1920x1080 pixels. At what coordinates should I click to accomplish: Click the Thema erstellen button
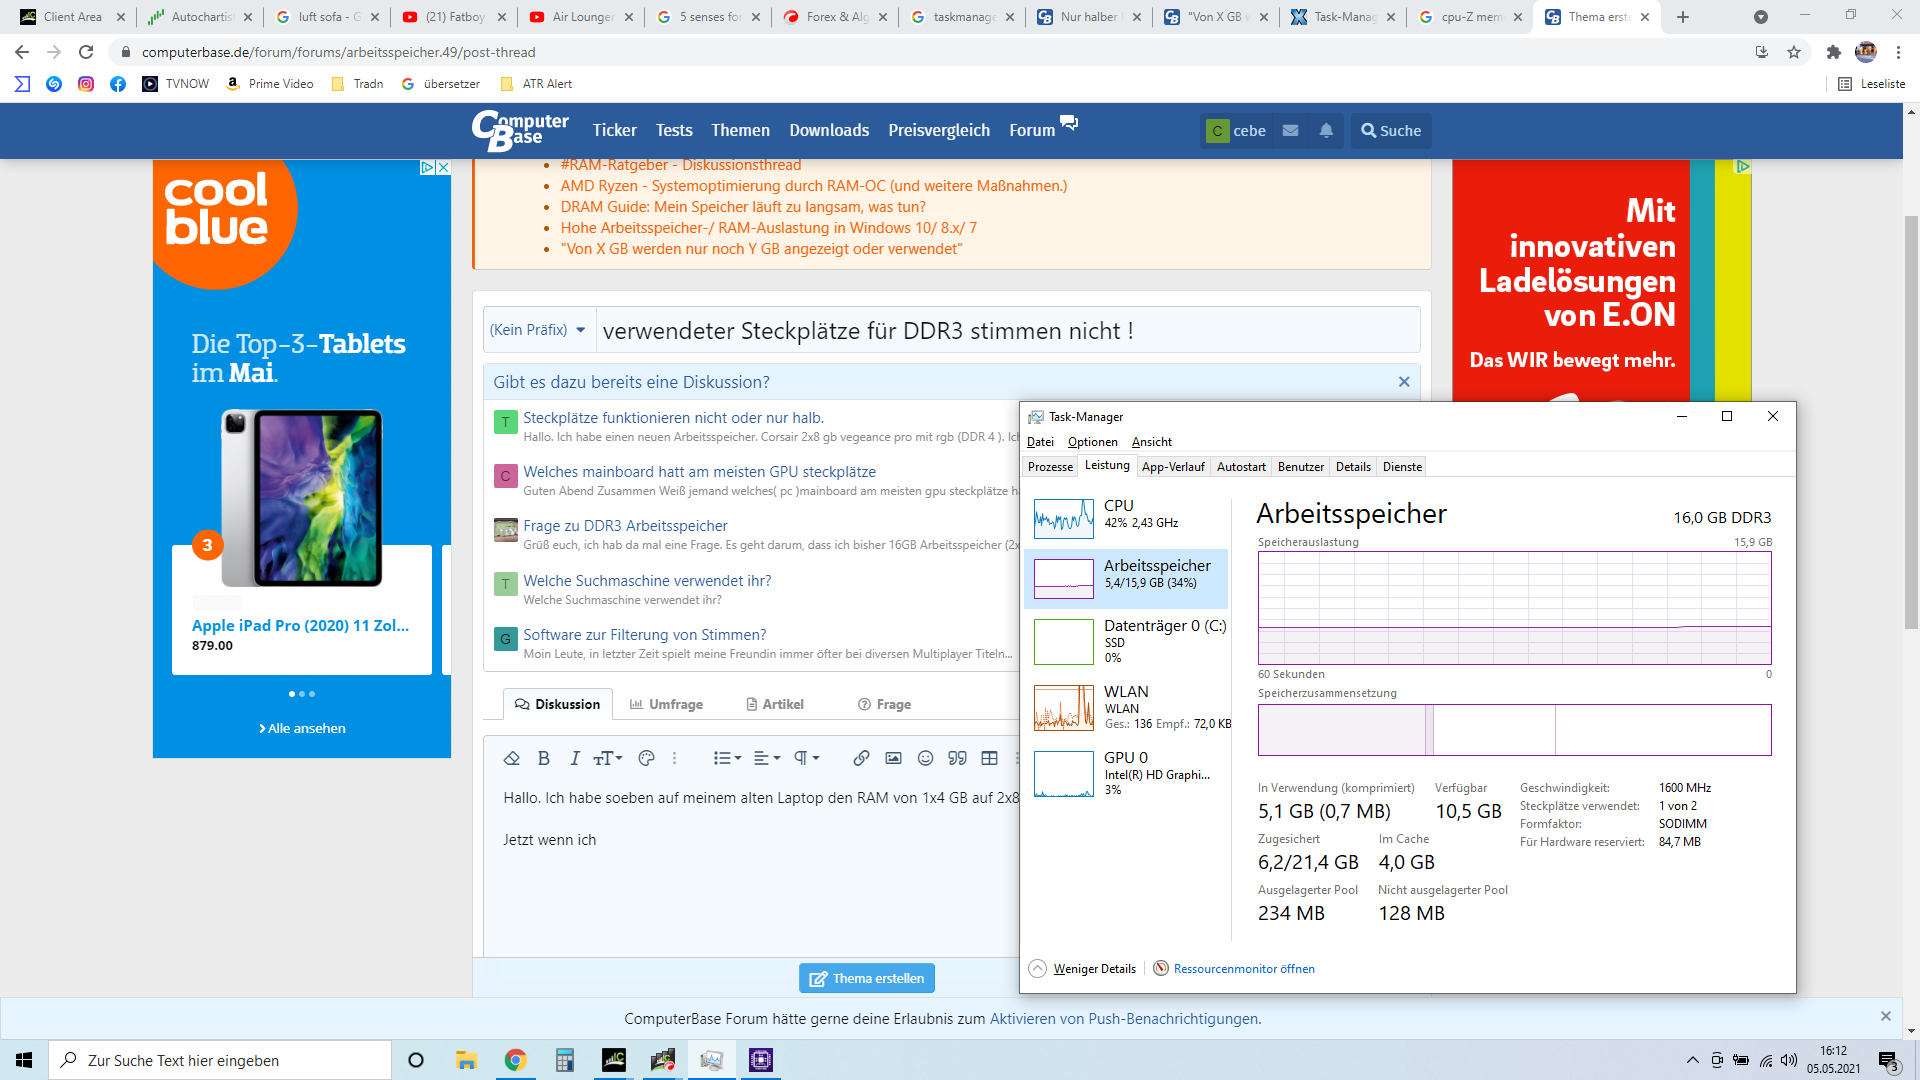[867, 978]
